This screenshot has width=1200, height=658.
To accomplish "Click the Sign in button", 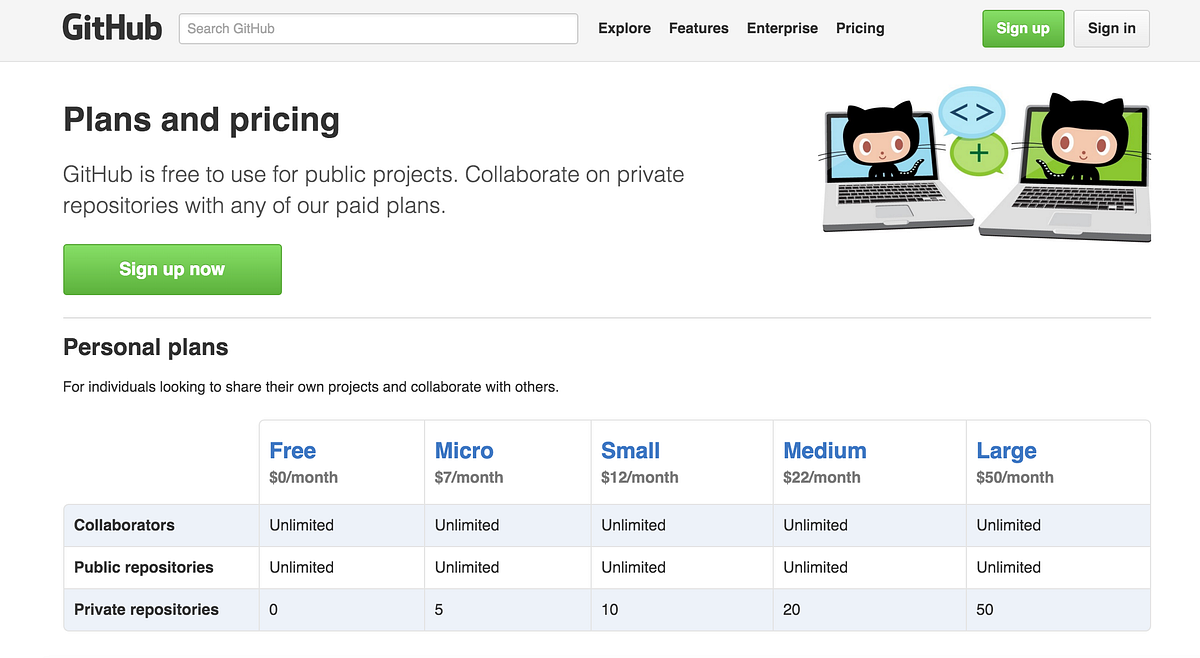I will pyautogui.click(x=1111, y=28).
